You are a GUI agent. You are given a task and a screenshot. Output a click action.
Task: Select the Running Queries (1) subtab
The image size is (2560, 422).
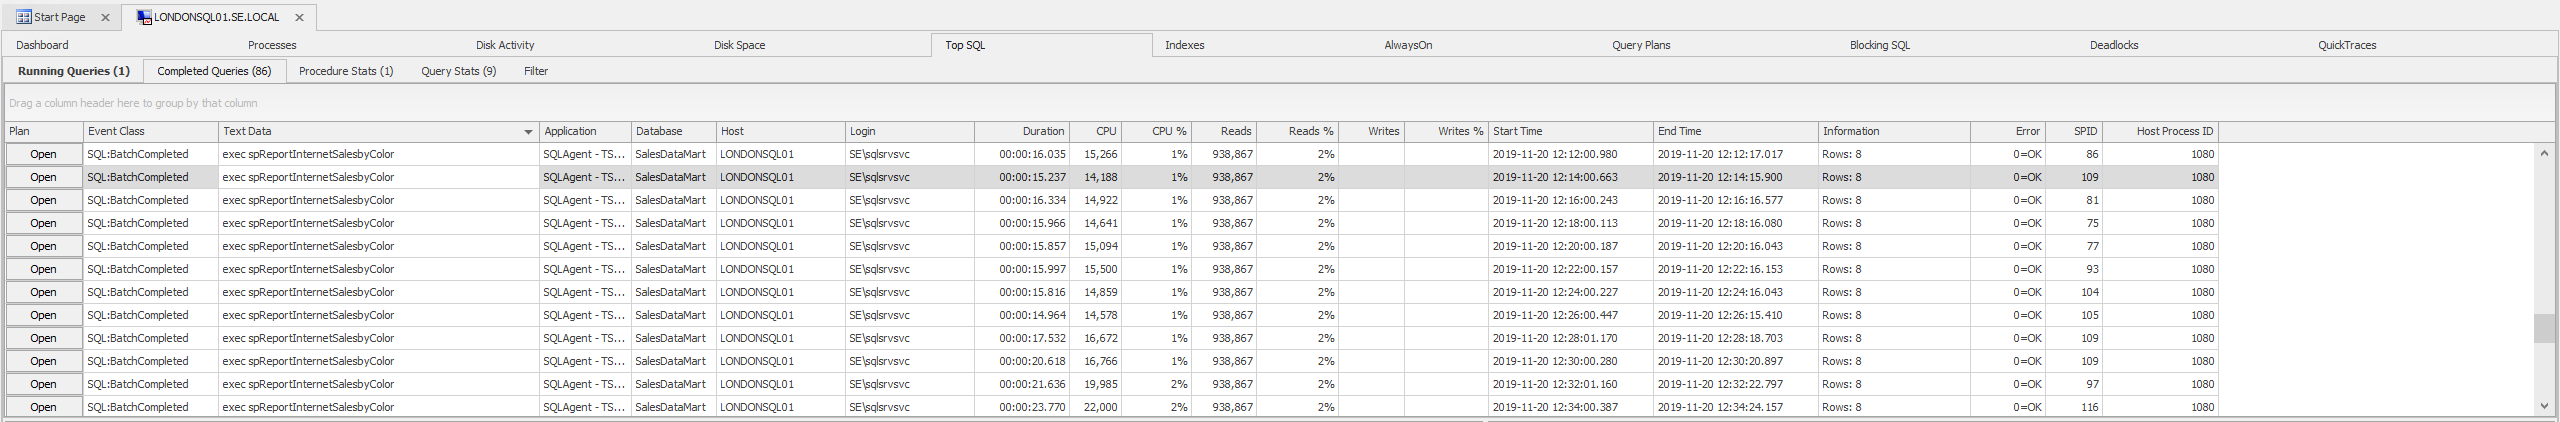click(74, 71)
